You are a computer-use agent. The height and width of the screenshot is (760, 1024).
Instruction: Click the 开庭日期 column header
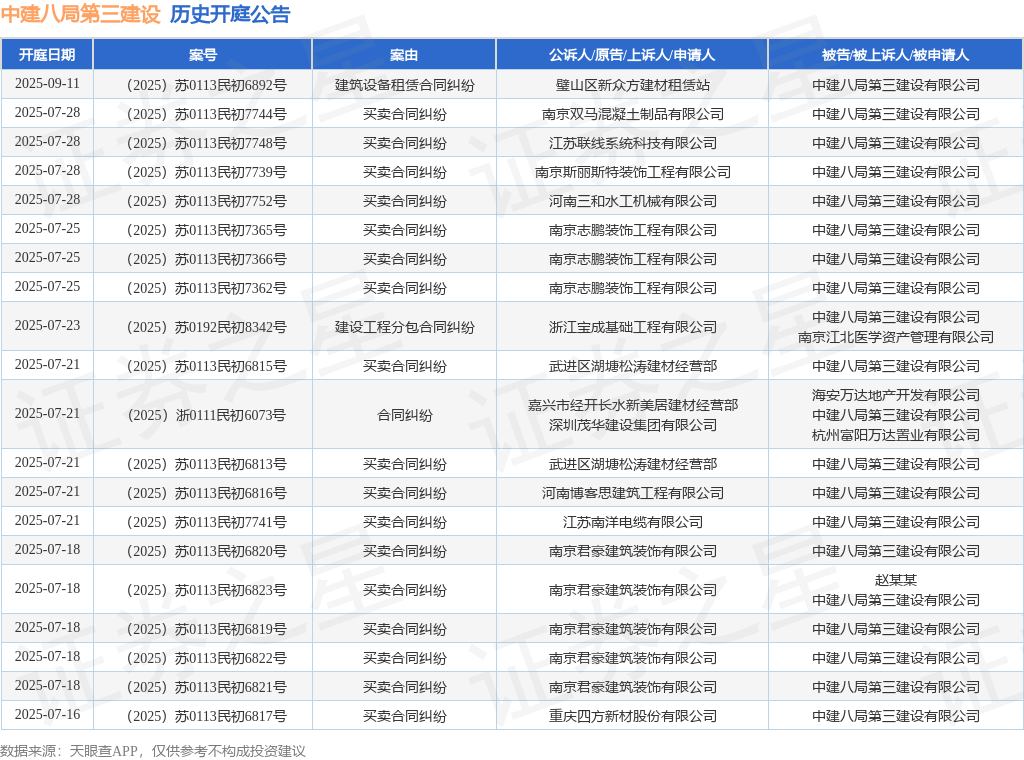click(47, 55)
